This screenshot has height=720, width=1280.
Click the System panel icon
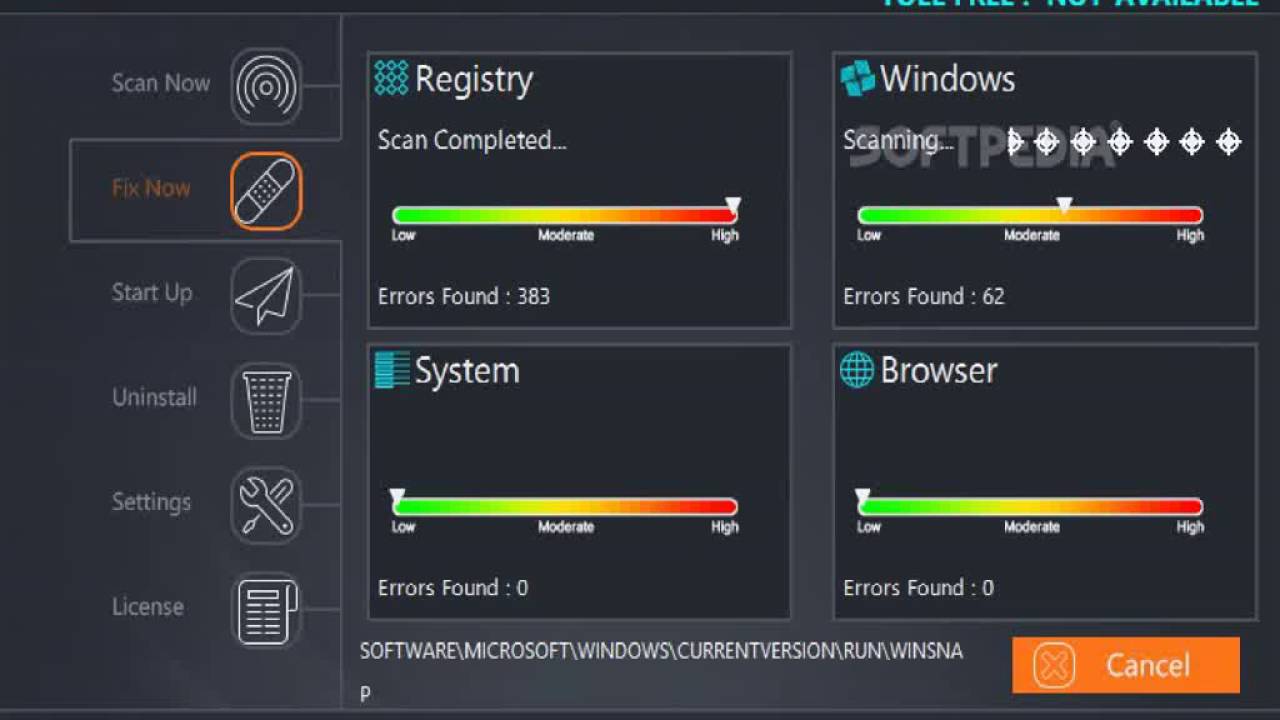coord(391,370)
